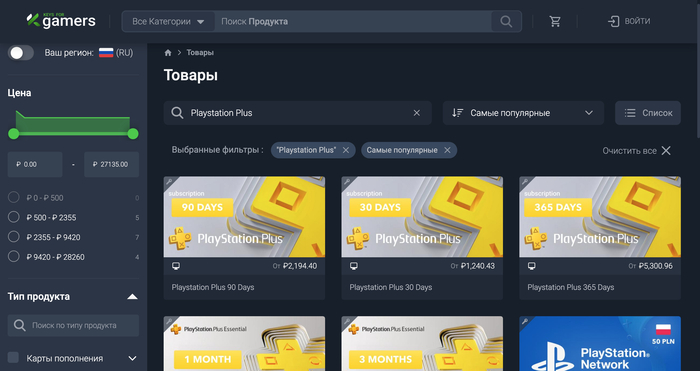The width and height of the screenshot is (700, 371).
Task: Check the Карты пополнения checkbox
Action: (x=14, y=358)
